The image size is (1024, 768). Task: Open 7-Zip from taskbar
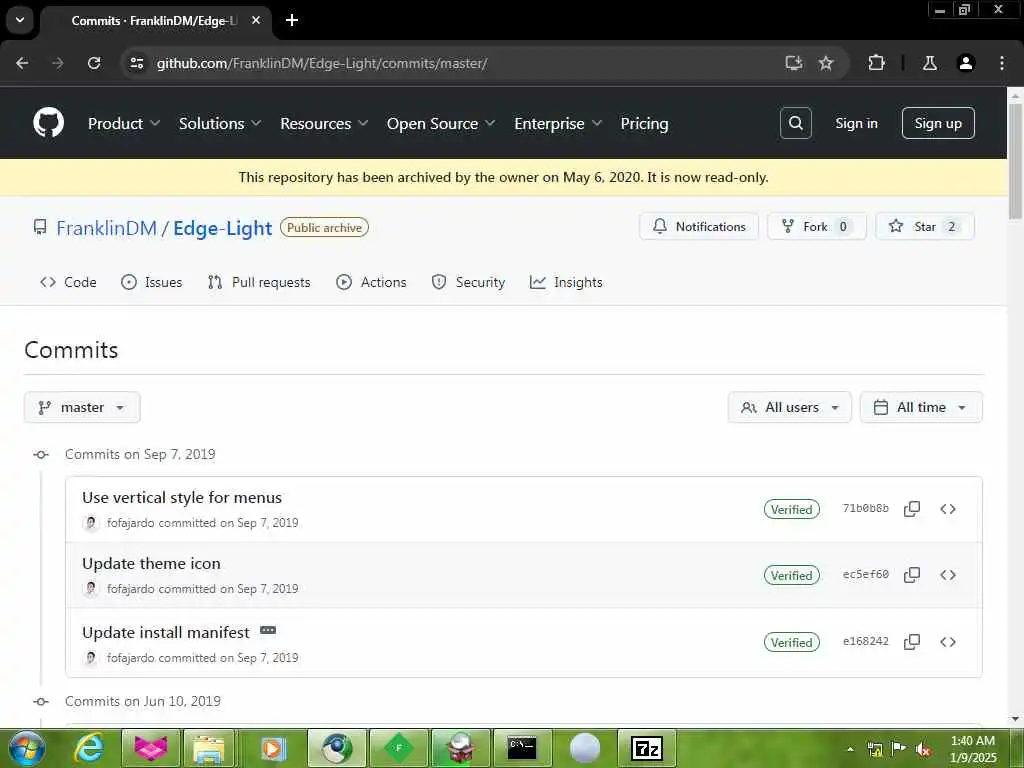(647, 748)
